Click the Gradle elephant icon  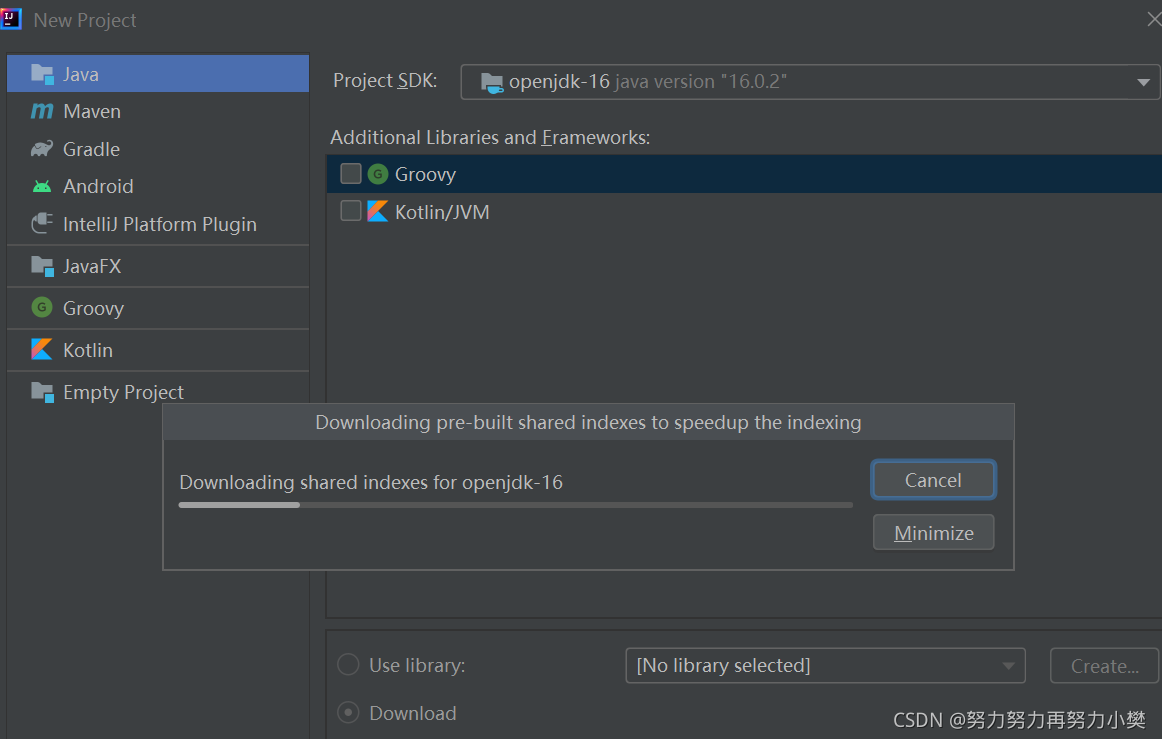pos(42,149)
